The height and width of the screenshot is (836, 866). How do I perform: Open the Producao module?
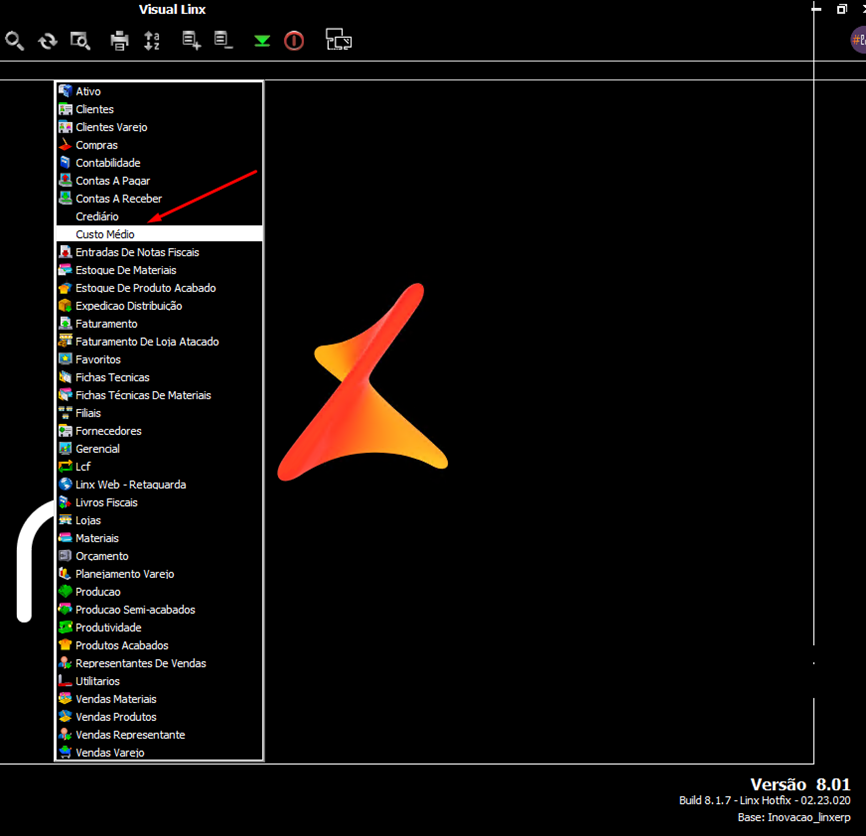[x=159, y=591]
